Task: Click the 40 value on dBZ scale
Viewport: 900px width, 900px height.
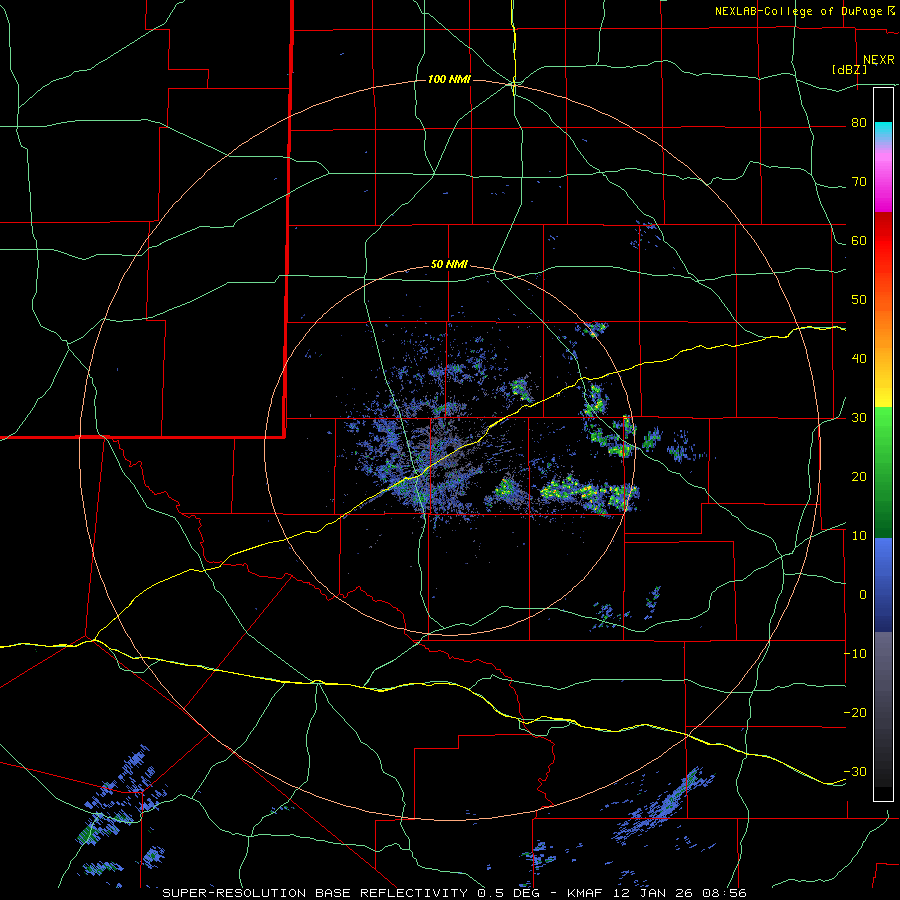Action: click(859, 359)
